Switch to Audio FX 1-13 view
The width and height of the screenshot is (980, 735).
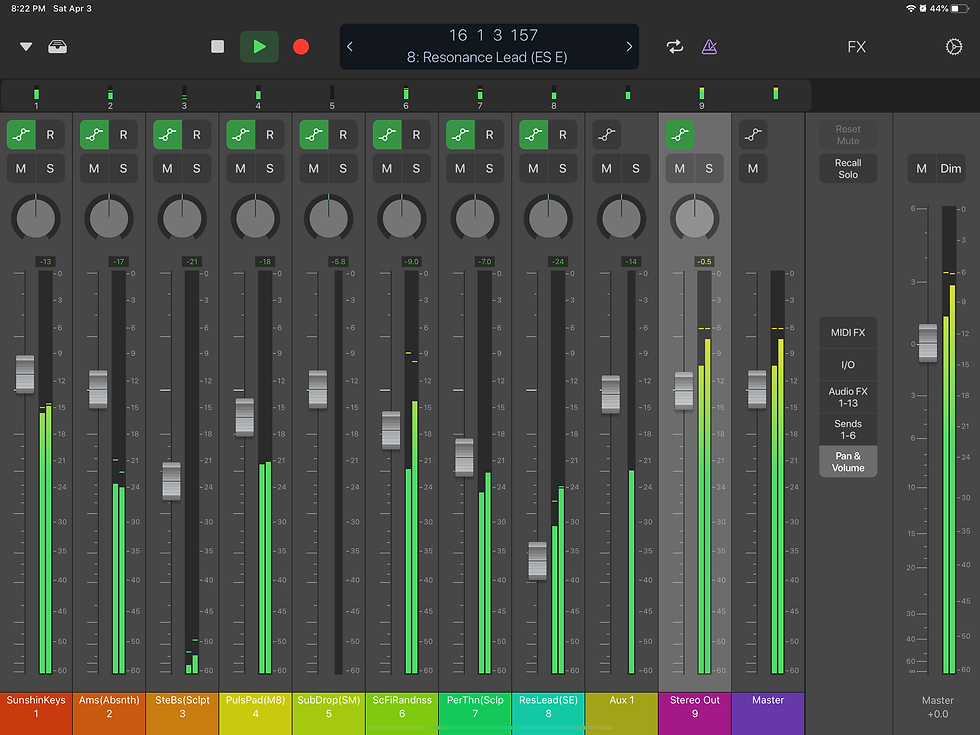(848, 397)
